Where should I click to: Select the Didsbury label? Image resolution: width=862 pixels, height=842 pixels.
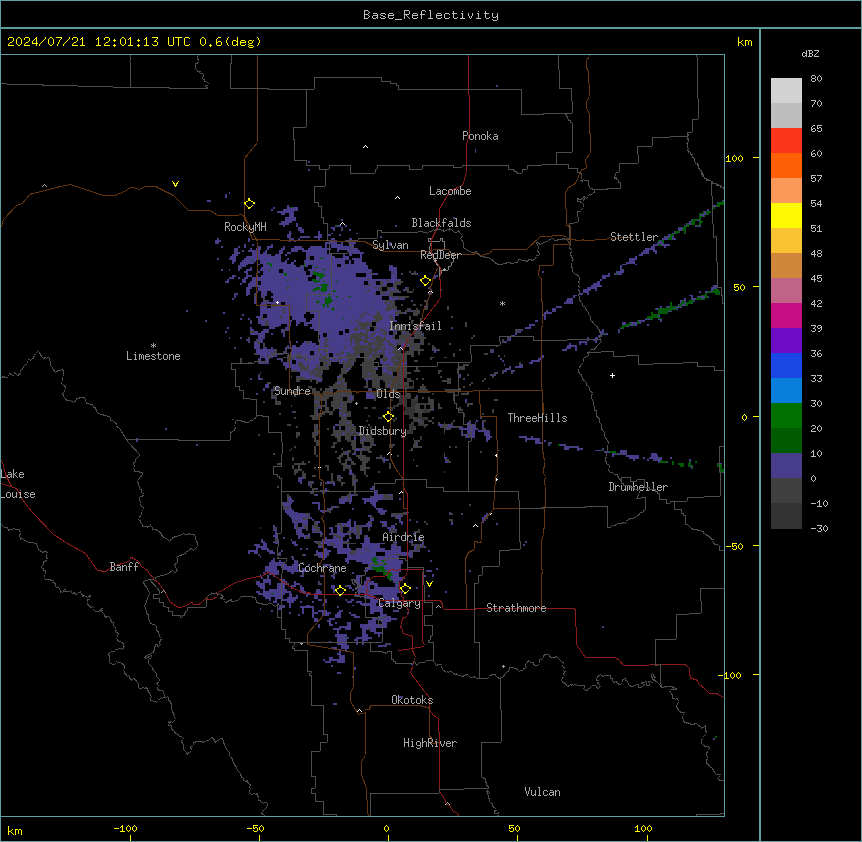tap(382, 431)
